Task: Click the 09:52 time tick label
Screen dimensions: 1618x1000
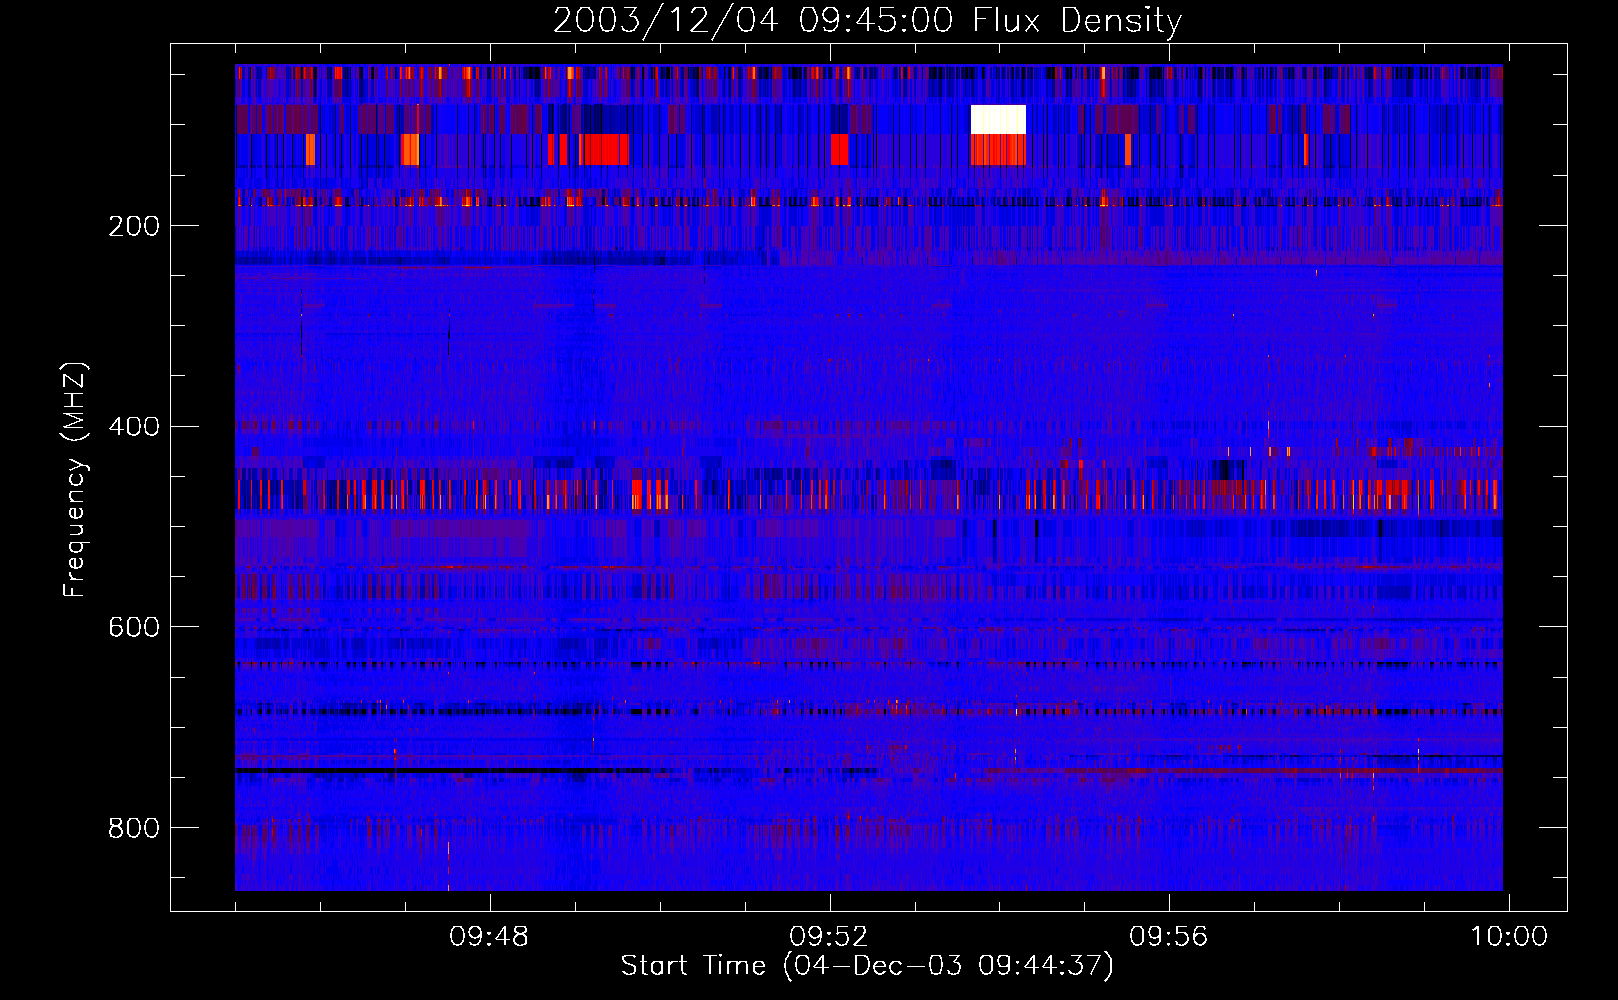Action: tap(829, 937)
